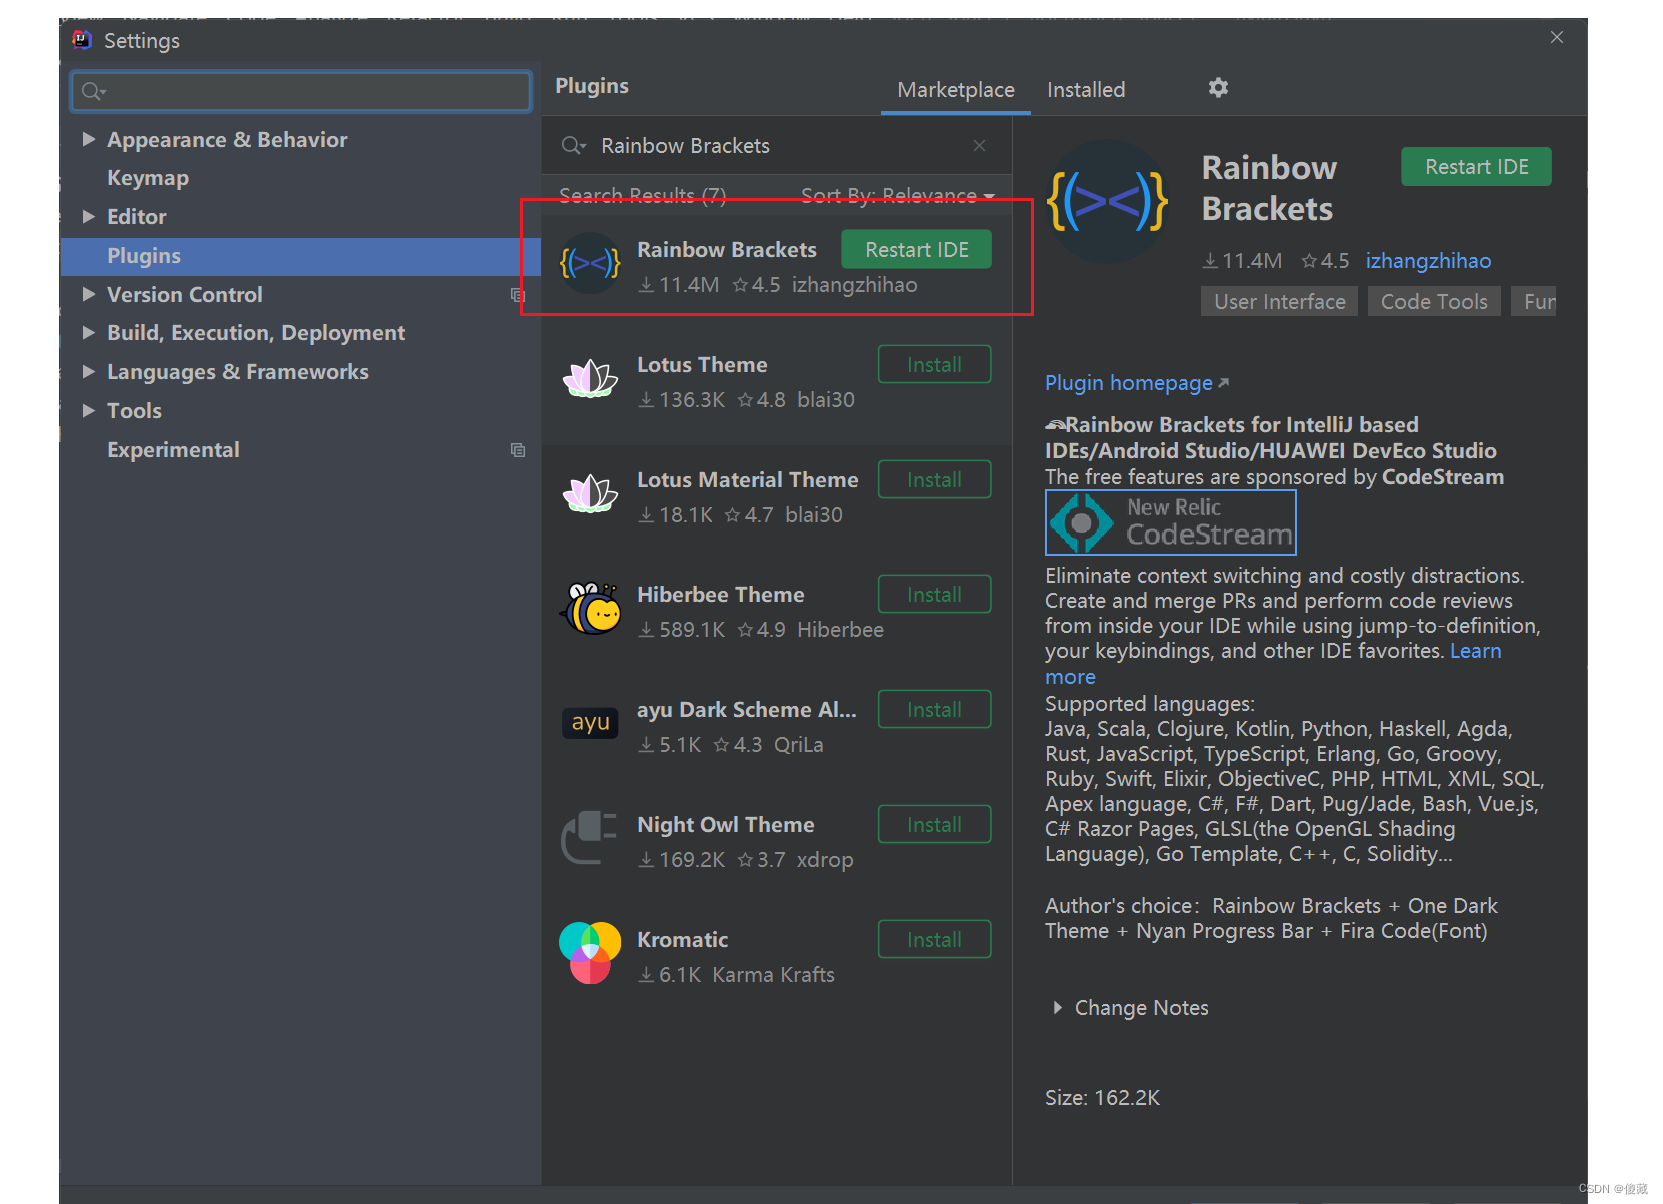Install the Lotus Theme plugin
Screen dimensions: 1663x1204
(934, 365)
